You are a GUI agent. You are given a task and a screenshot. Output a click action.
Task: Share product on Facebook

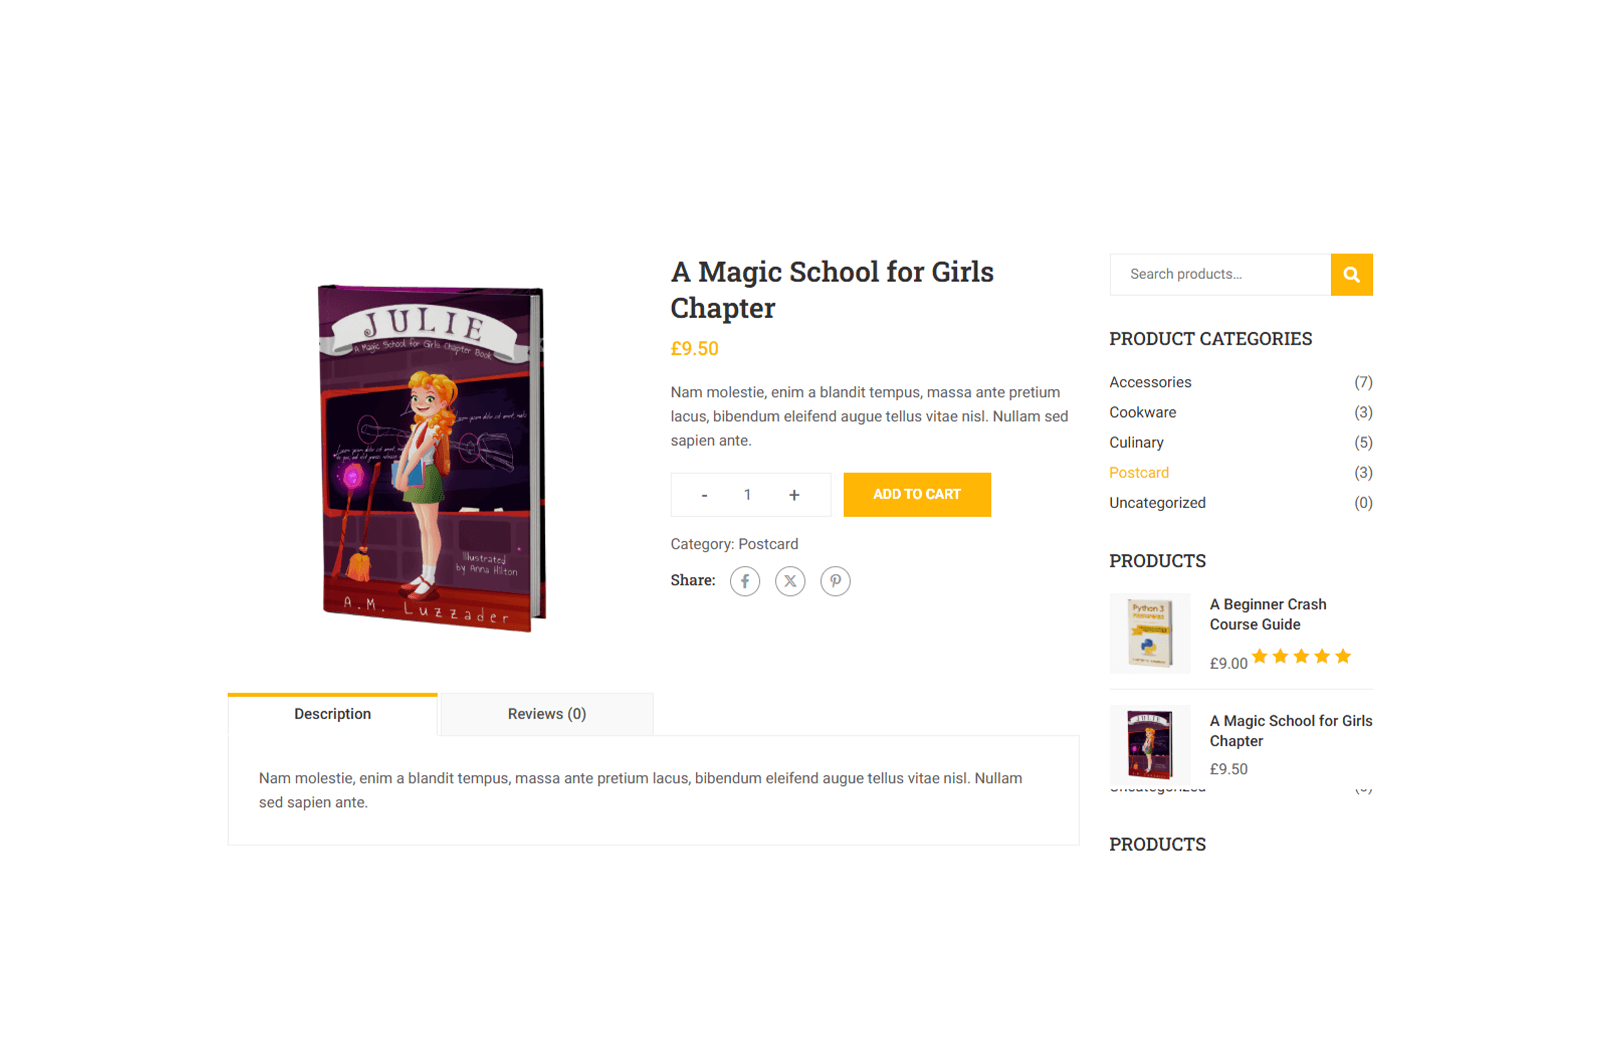pyautogui.click(x=745, y=581)
